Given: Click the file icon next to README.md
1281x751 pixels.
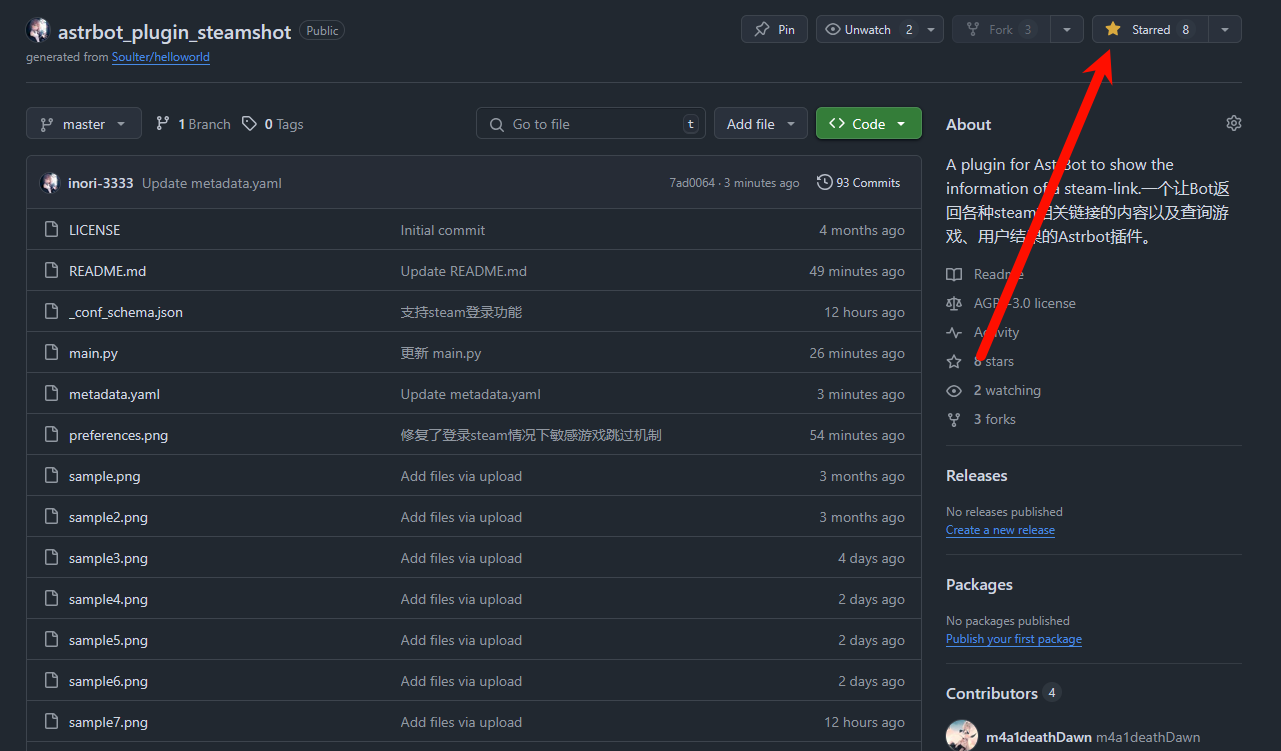Looking at the screenshot, I should click(52, 271).
